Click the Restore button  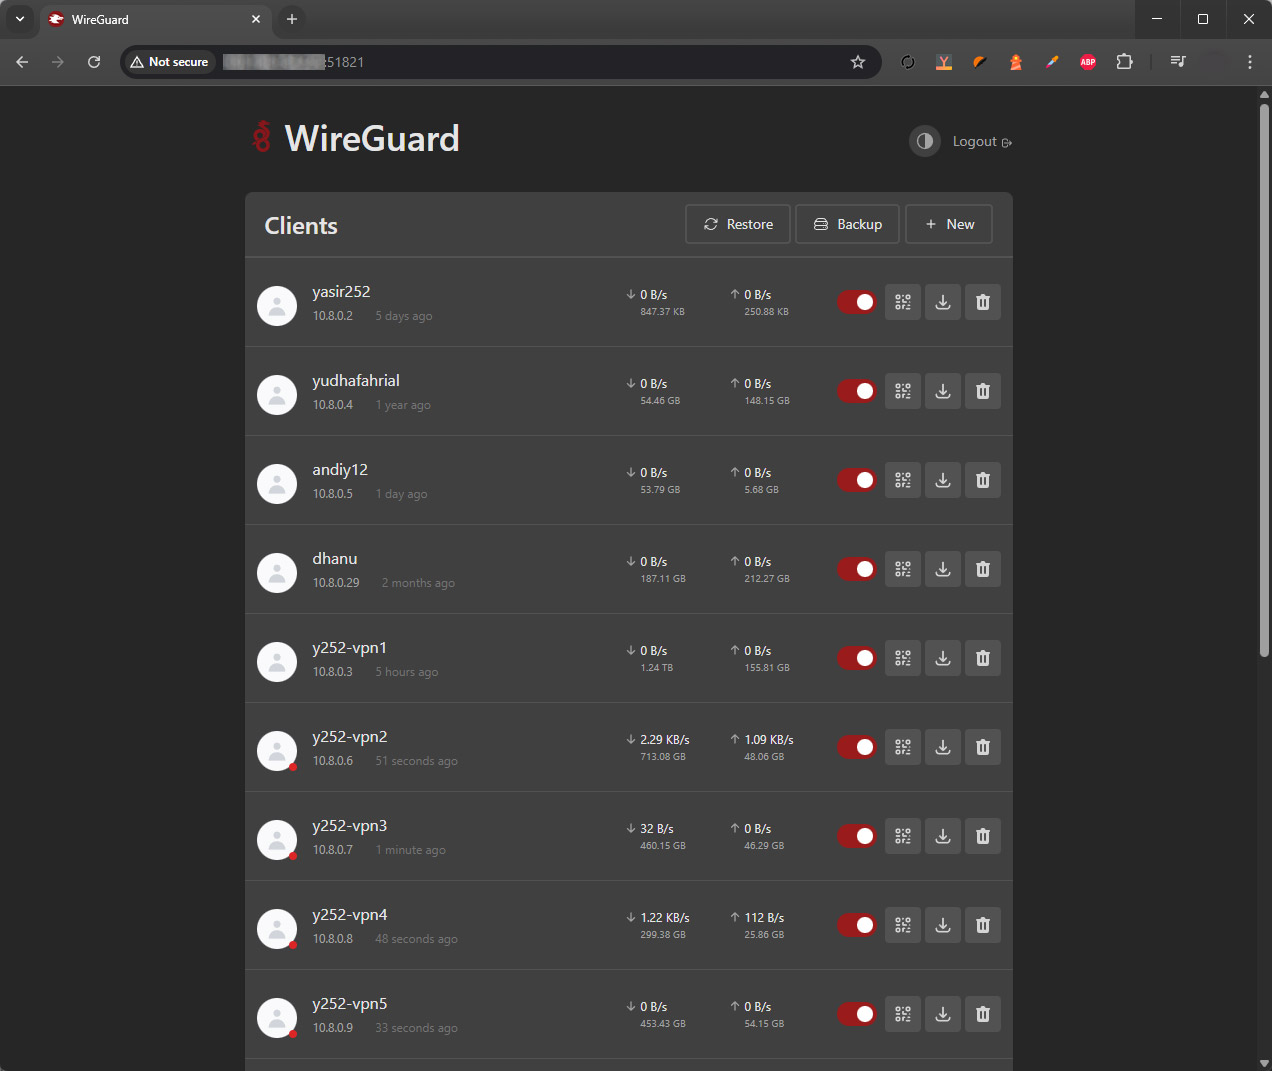738,224
